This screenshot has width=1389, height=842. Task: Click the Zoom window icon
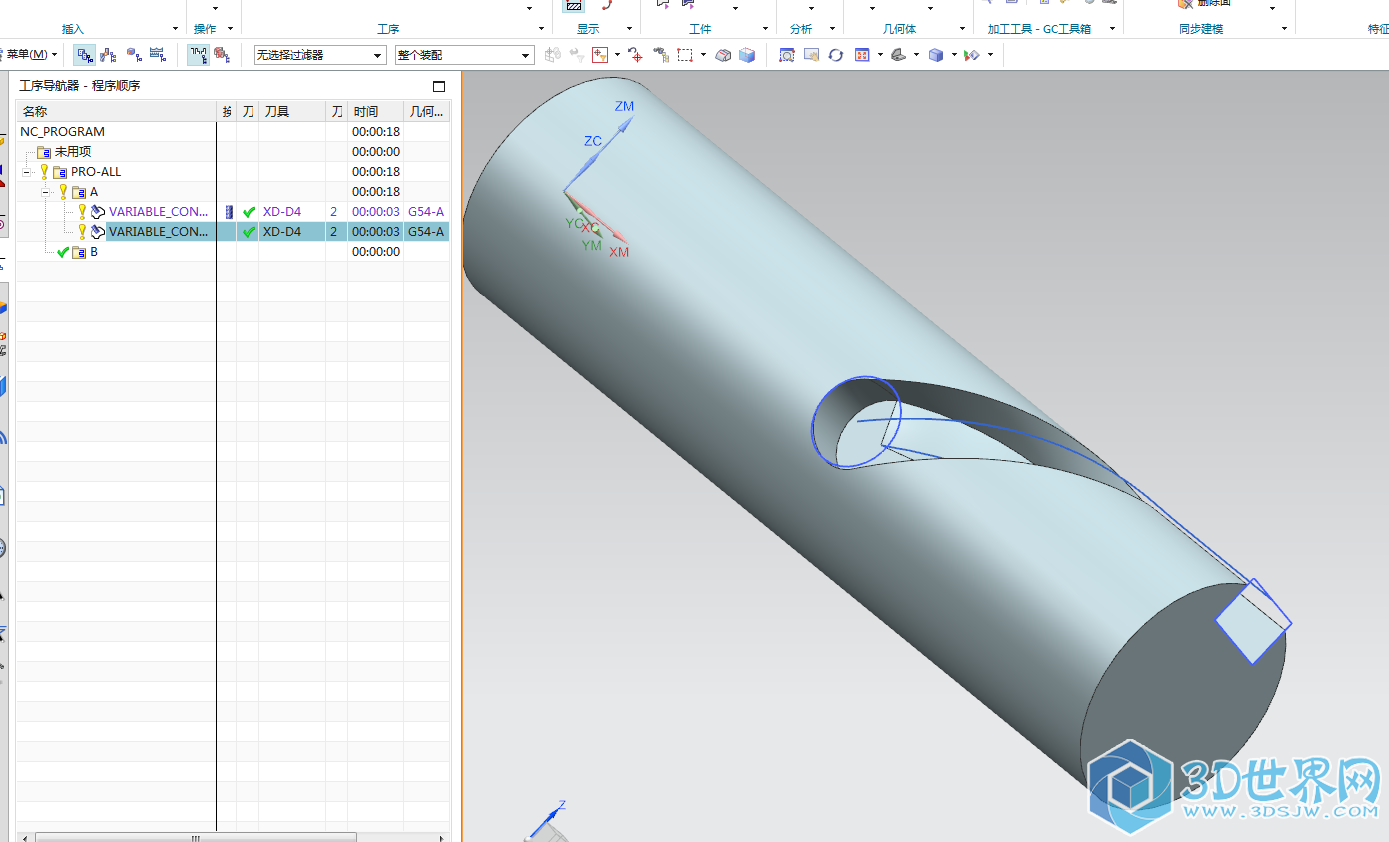[787, 55]
